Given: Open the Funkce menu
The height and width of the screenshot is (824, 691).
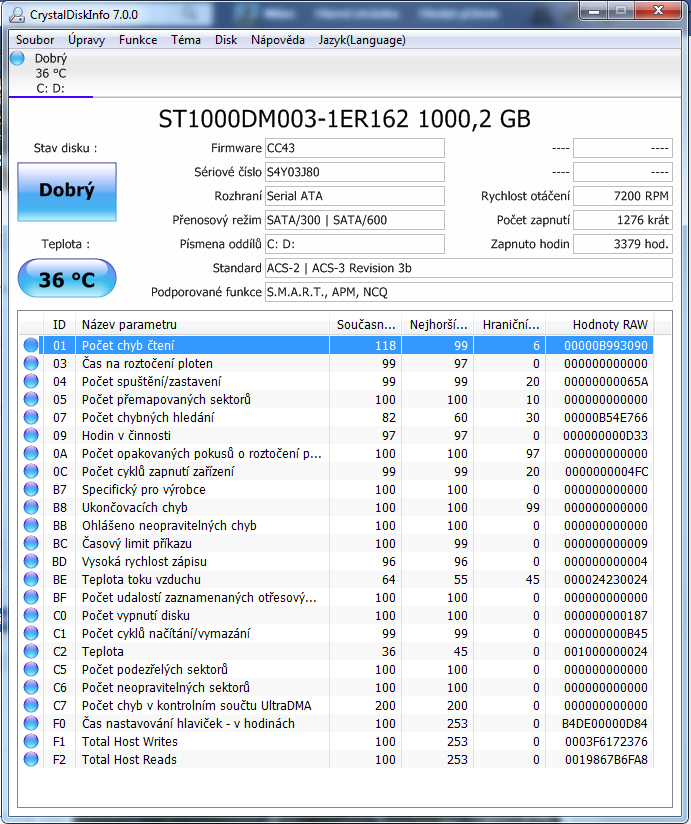Looking at the screenshot, I should [x=137, y=40].
